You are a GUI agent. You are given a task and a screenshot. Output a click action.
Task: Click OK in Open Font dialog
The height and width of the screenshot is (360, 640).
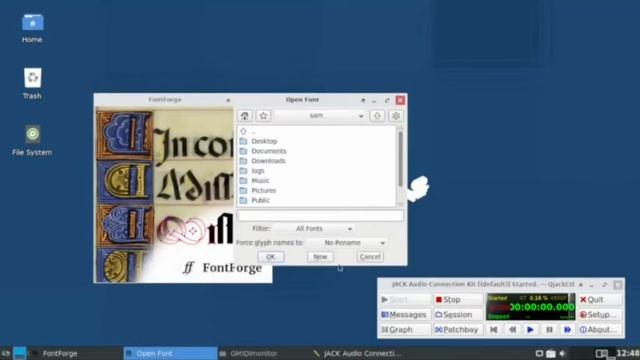271,257
